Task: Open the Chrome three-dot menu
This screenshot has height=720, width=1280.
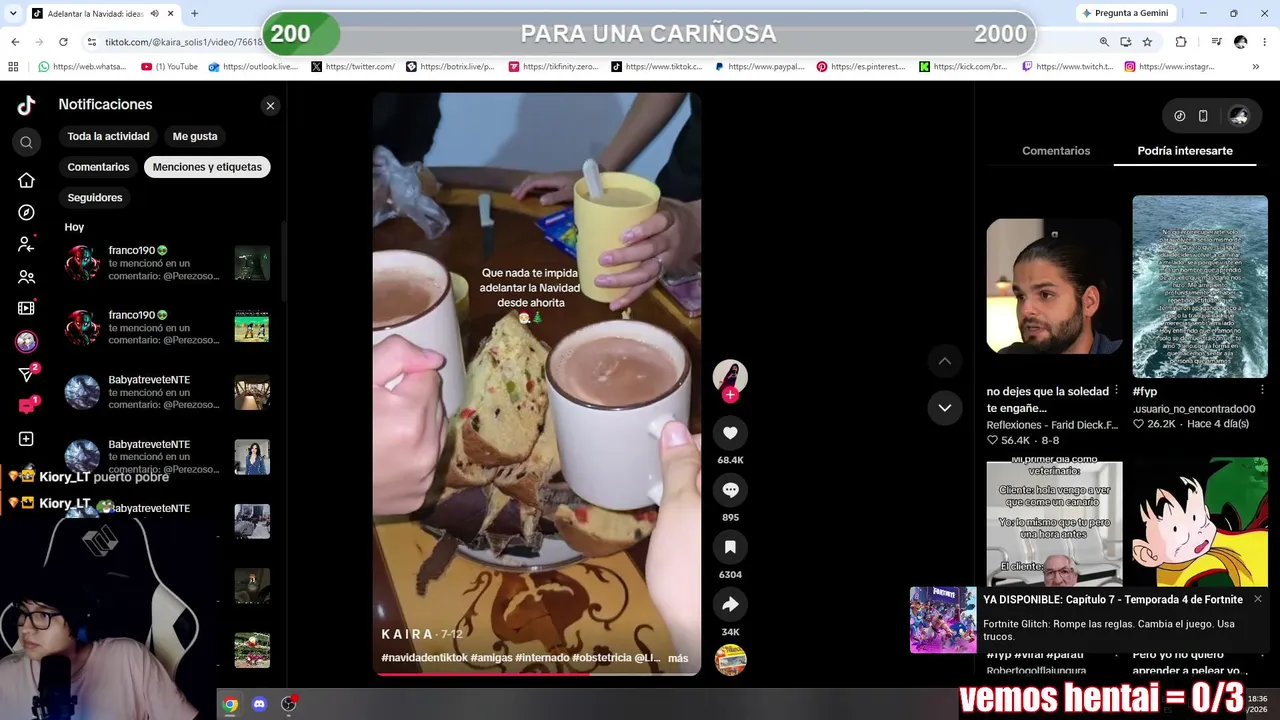Action: pyautogui.click(x=1264, y=42)
